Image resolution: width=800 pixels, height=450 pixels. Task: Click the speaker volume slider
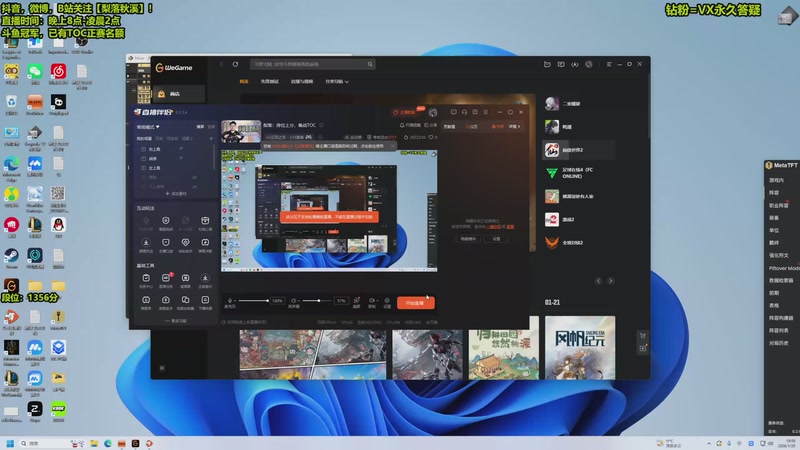coord(317,301)
